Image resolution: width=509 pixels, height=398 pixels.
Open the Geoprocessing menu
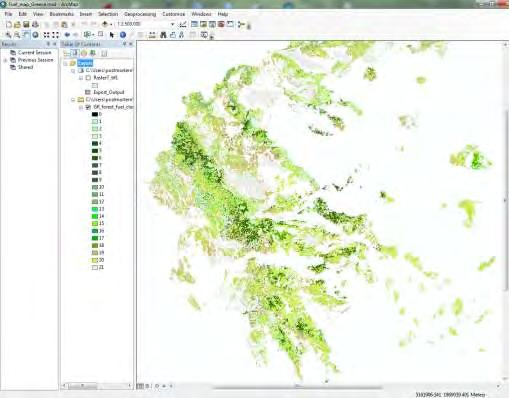pos(140,14)
